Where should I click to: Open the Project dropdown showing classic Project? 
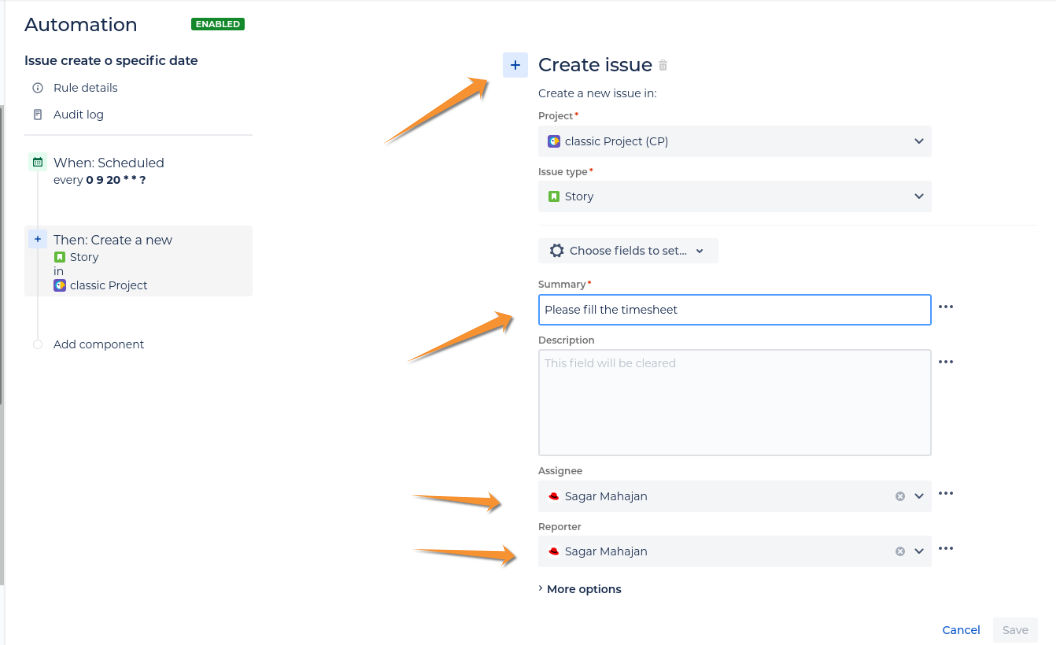pyautogui.click(x=735, y=141)
